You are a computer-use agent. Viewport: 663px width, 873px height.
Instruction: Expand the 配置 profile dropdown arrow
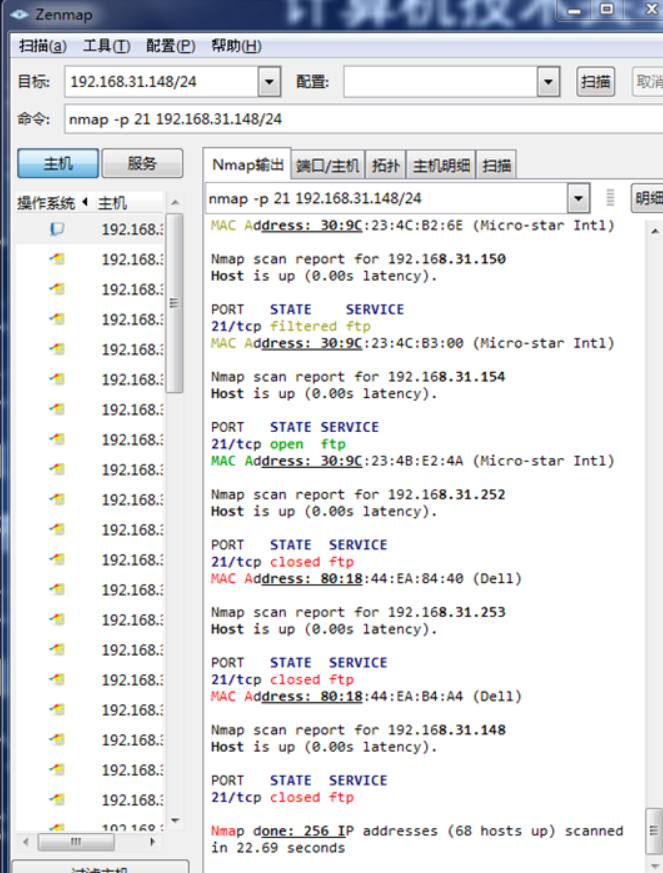pos(549,82)
